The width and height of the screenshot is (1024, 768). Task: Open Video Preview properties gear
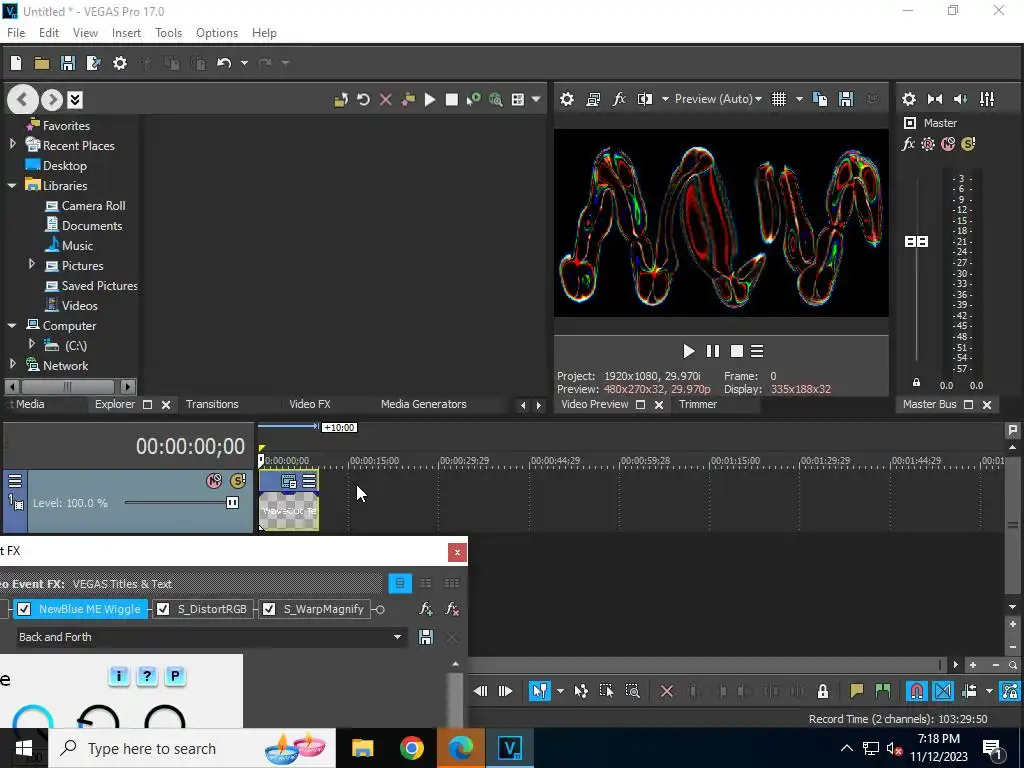pos(567,99)
